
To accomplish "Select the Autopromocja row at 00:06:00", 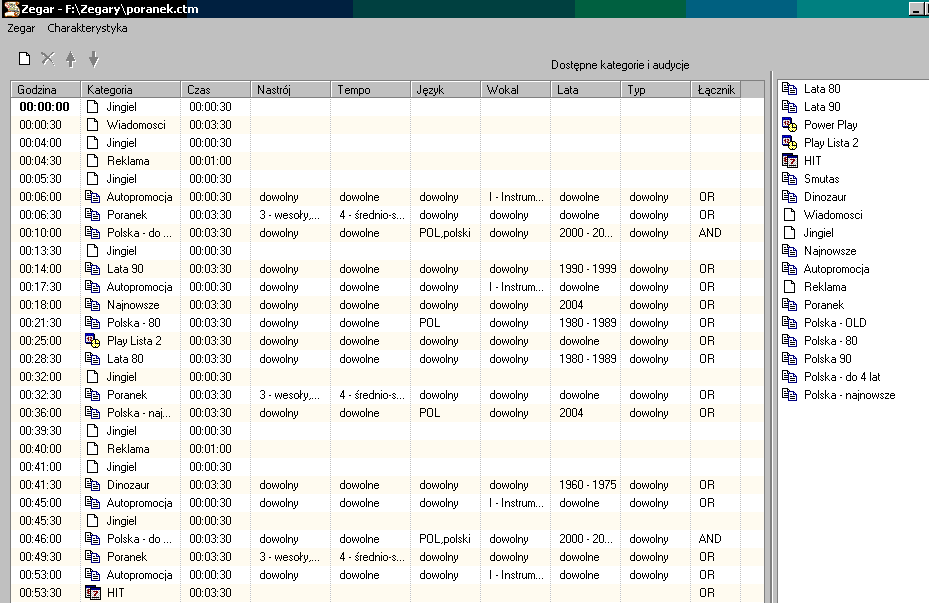I will point(387,197).
